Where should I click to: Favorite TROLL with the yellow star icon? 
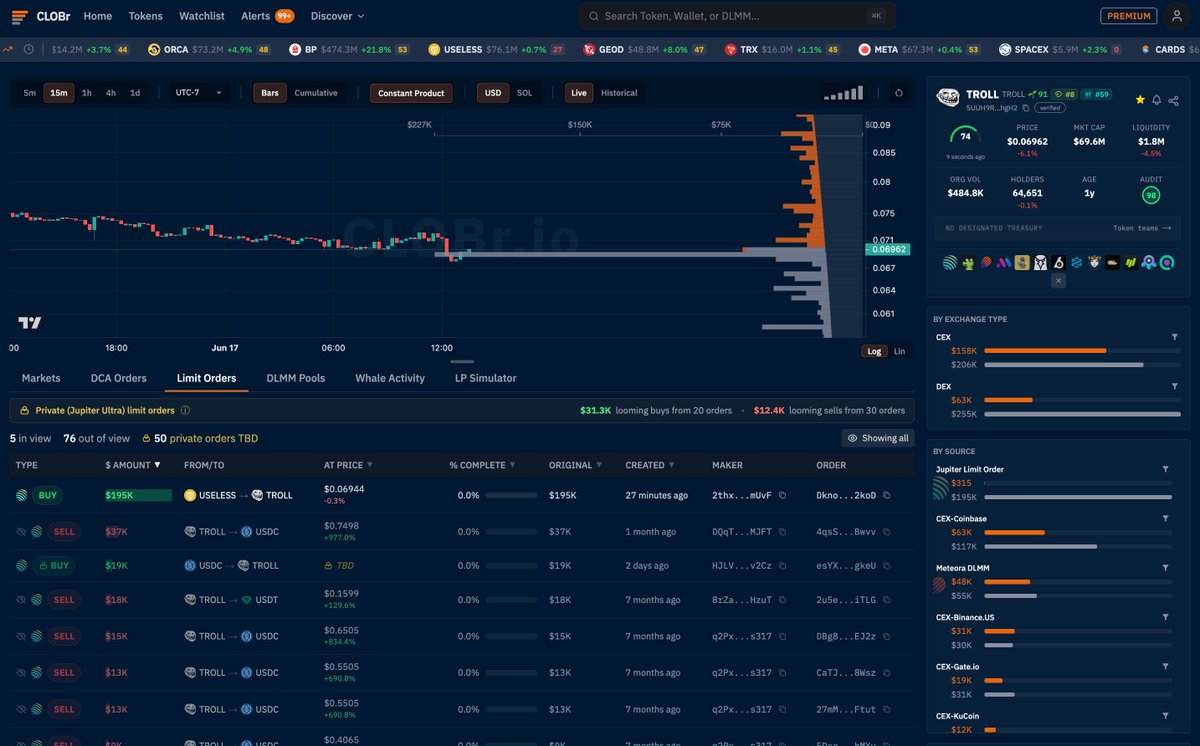point(1140,100)
